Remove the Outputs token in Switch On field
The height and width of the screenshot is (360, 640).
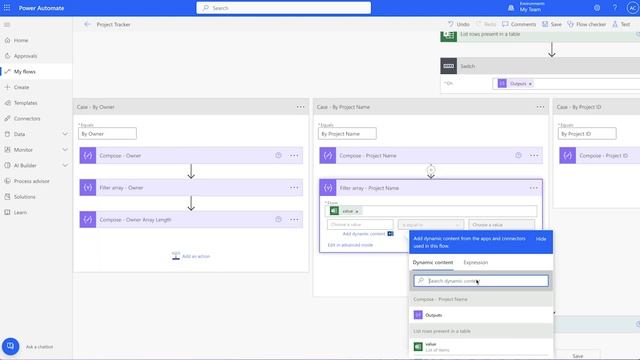pyautogui.click(x=530, y=84)
